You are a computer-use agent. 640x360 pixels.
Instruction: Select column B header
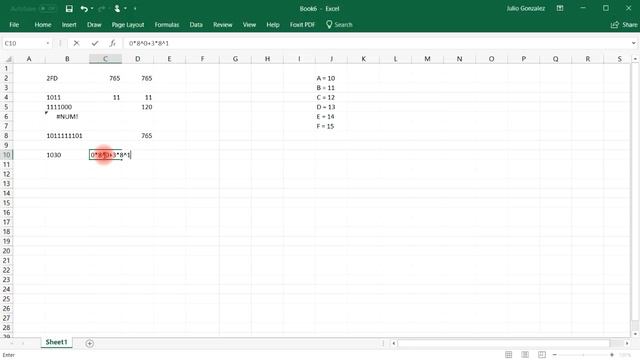(67, 59)
